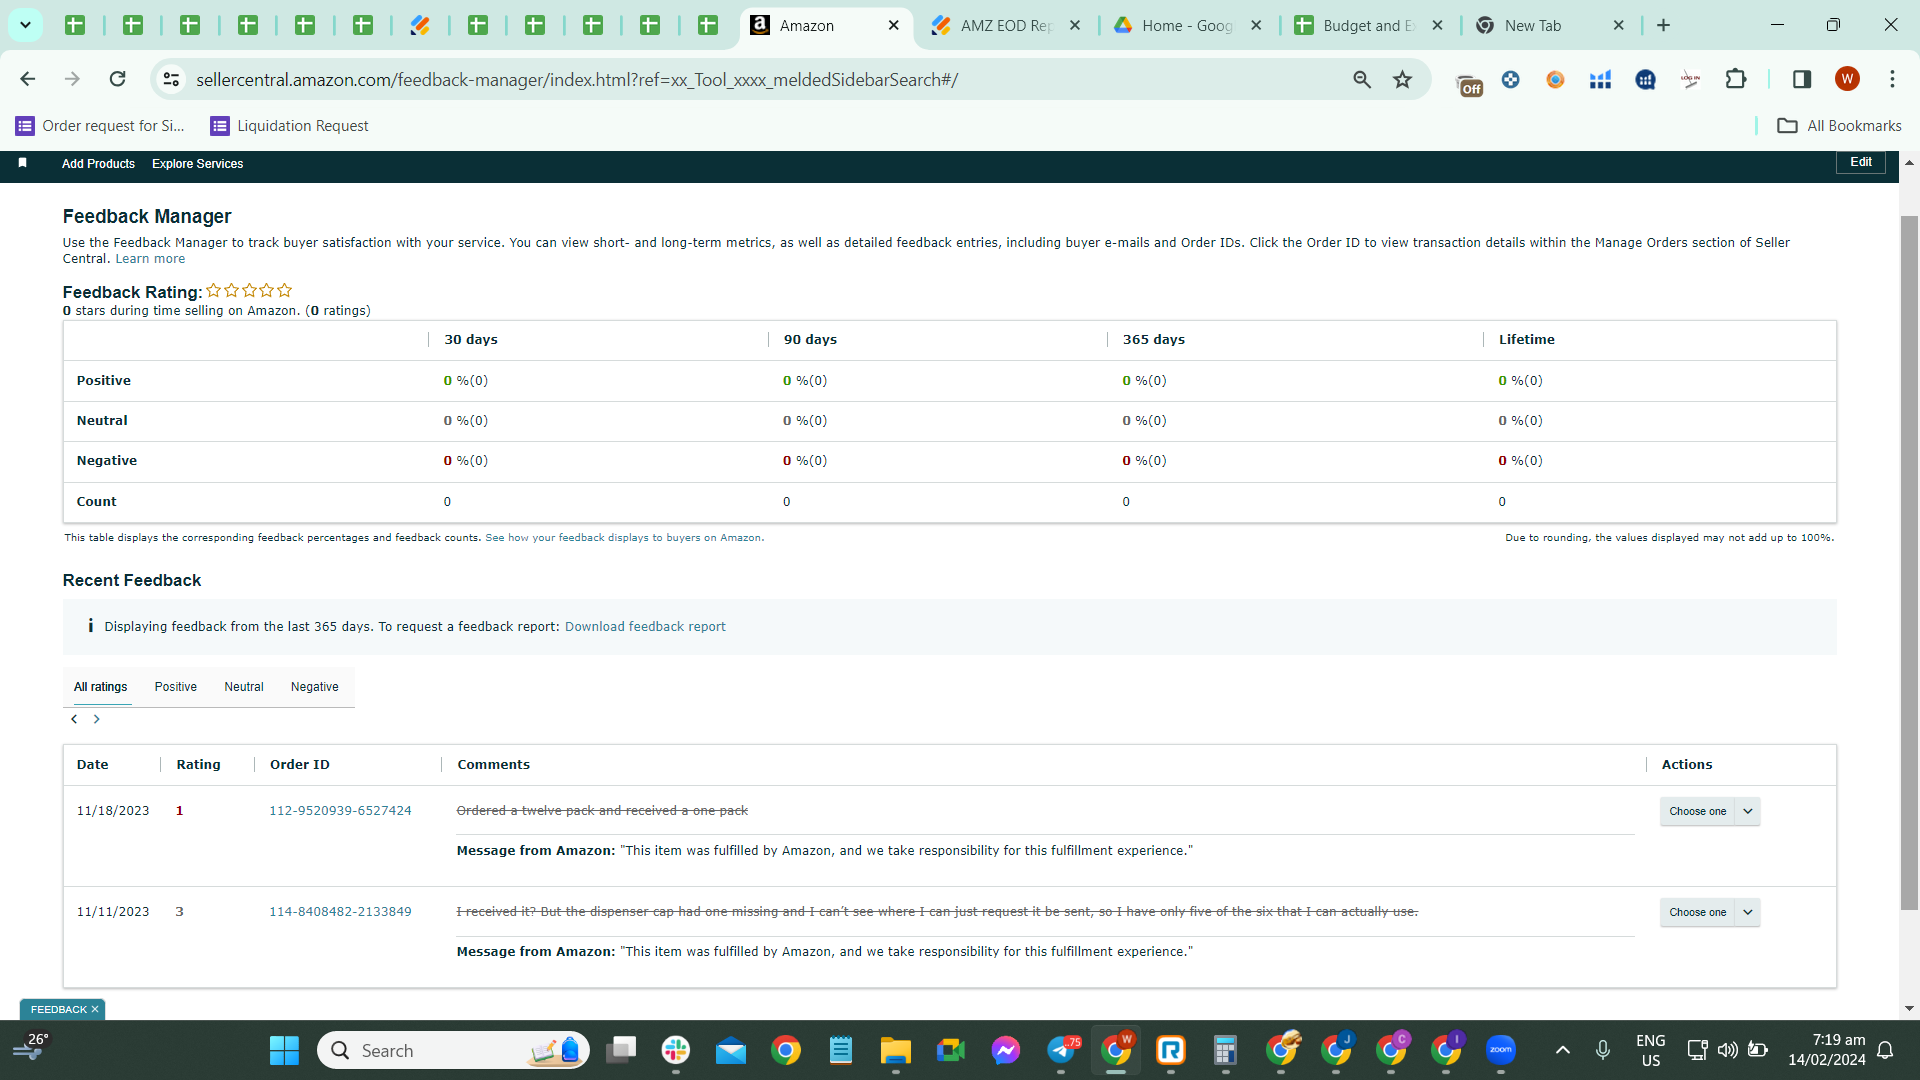Go to previous feedback page arrow
Image resolution: width=1920 pixels, height=1080 pixels.
pos(74,719)
